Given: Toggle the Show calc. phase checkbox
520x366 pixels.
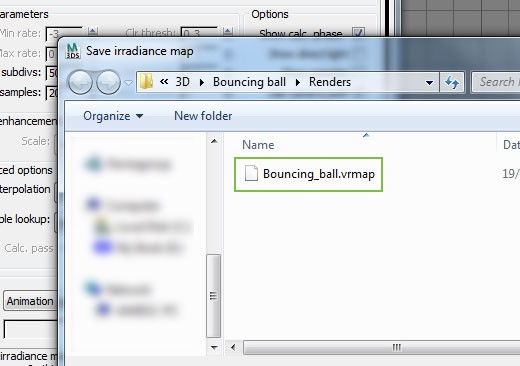Looking at the screenshot, I should coord(358,33).
